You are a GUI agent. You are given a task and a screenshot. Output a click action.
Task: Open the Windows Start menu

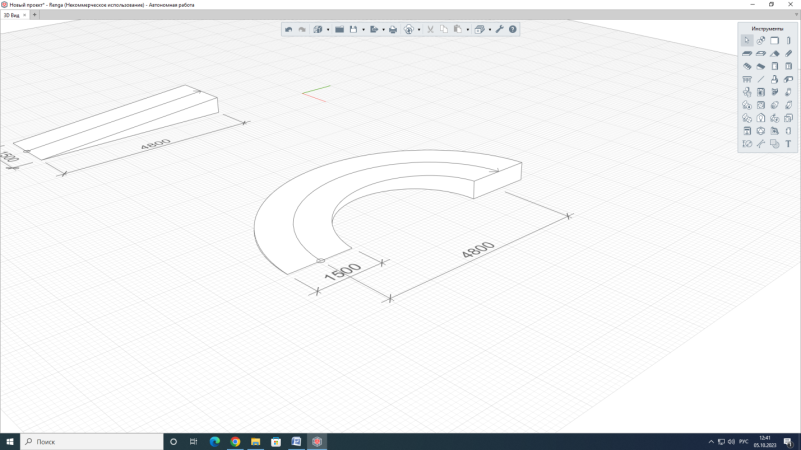coord(10,441)
